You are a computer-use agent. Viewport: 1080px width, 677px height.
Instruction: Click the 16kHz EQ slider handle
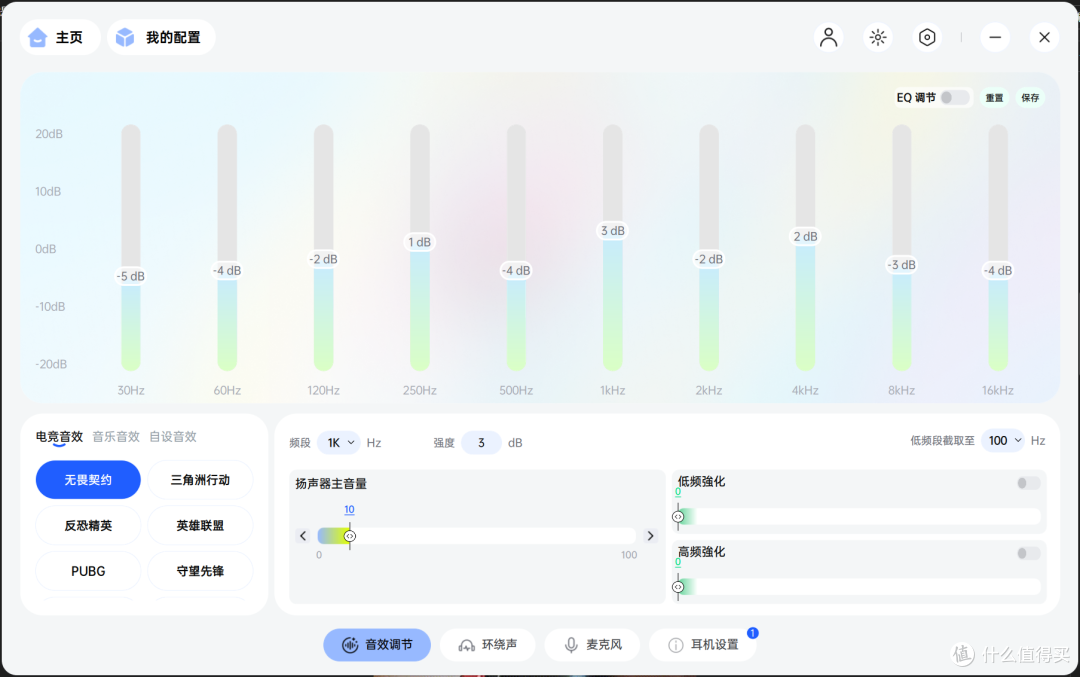[x=998, y=271]
